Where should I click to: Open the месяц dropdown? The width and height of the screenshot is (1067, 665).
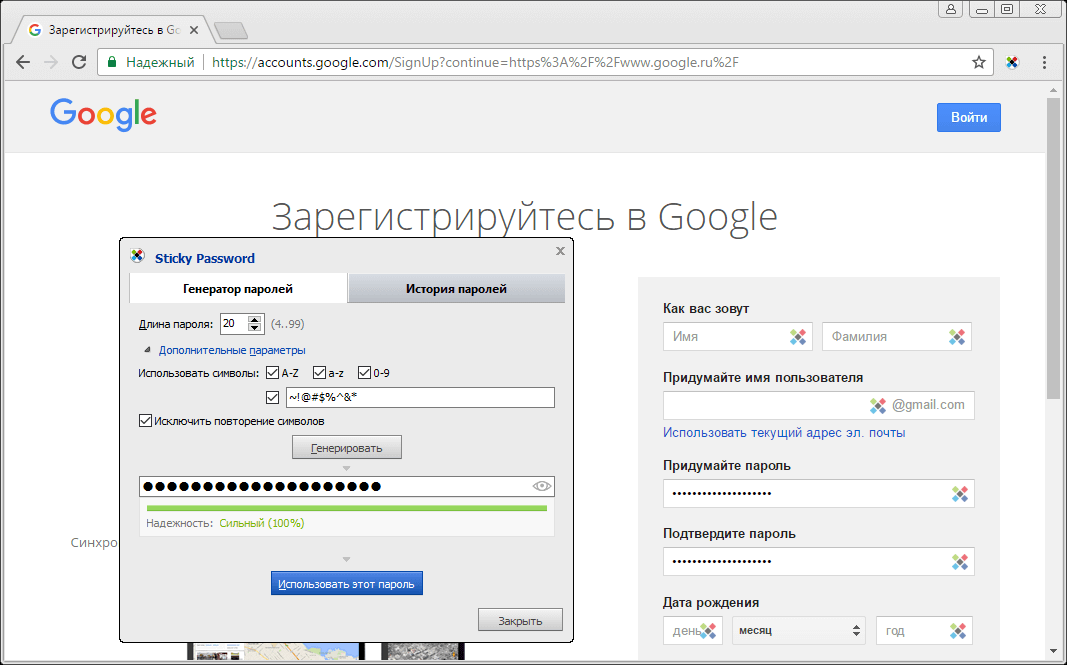(798, 630)
